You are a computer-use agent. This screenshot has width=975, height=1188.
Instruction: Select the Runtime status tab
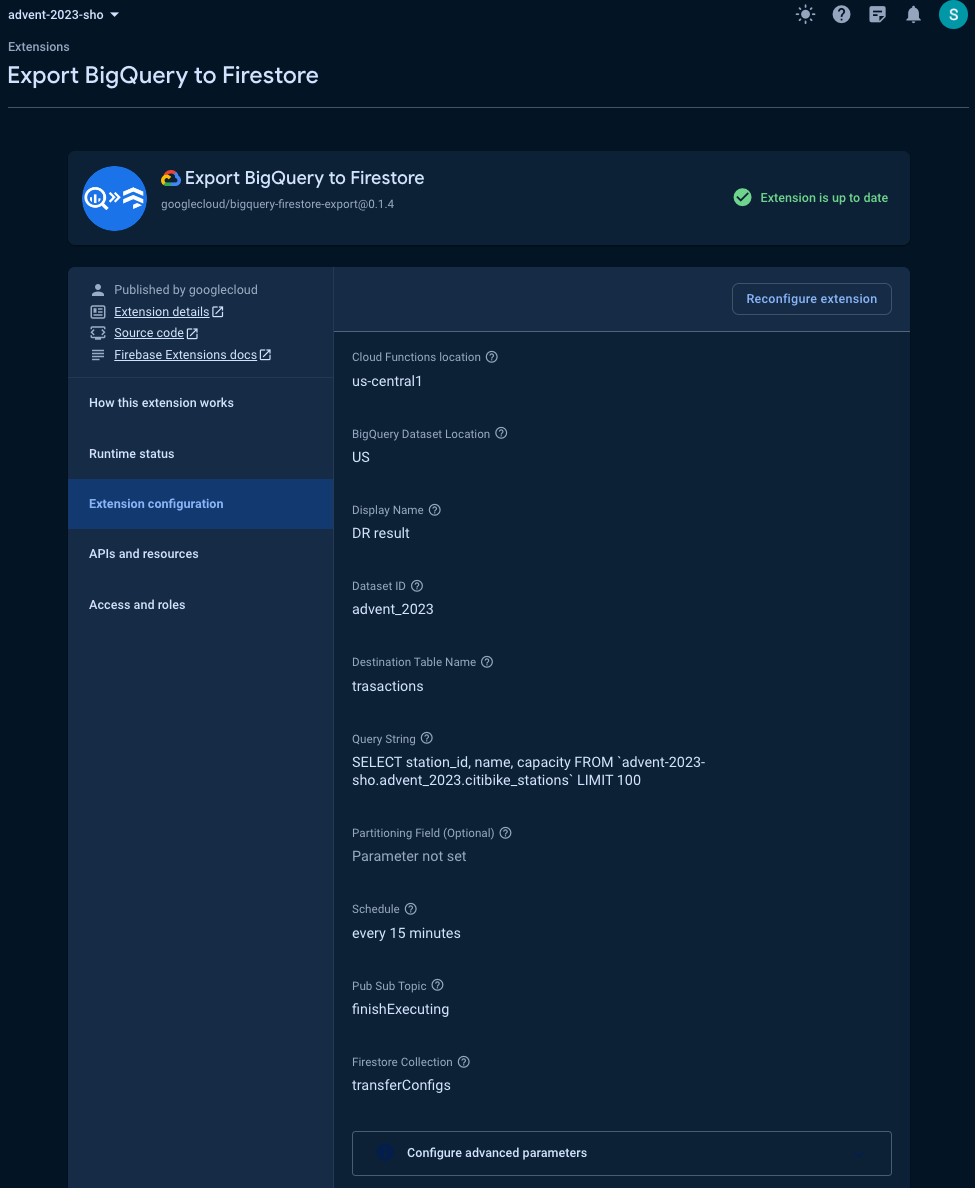pyautogui.click(x=201, y=454)
